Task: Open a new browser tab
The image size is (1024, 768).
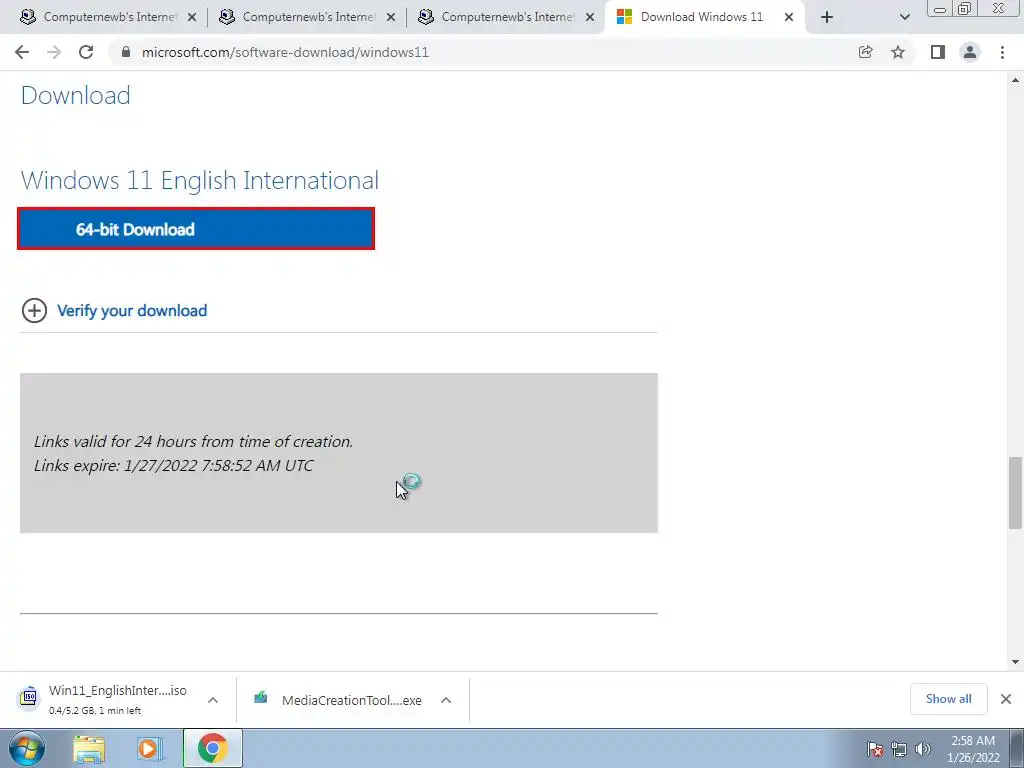Action: tap(827, 18)
